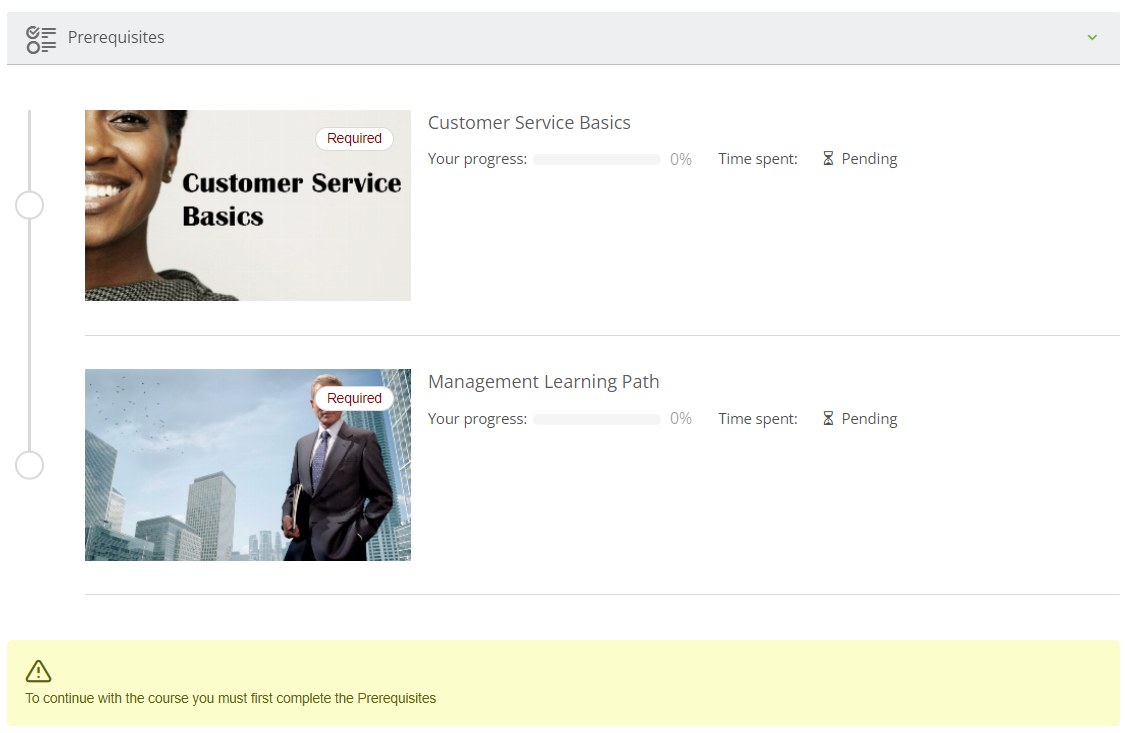Open the Management Learning Path thumbnail
This screenshot has height=733, width=1125.
(x=248, y=465)
